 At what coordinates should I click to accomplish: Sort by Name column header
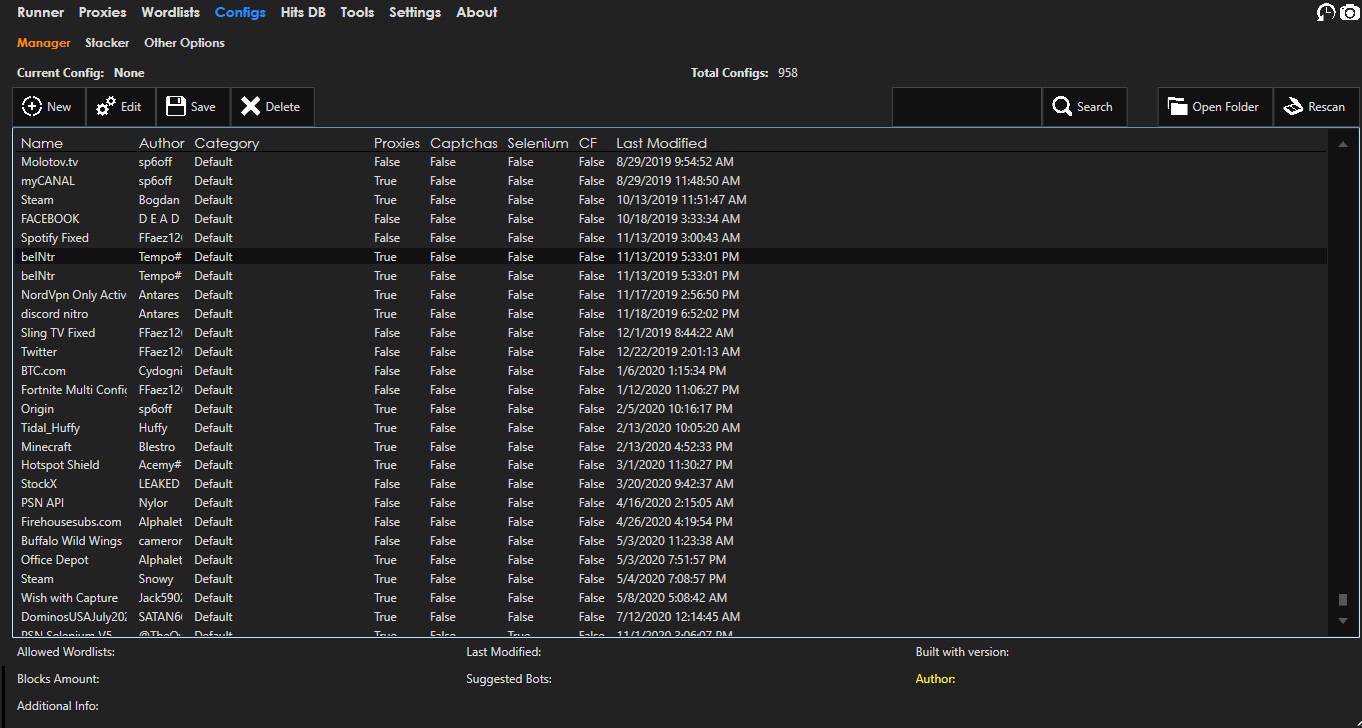tap(42, 143)
